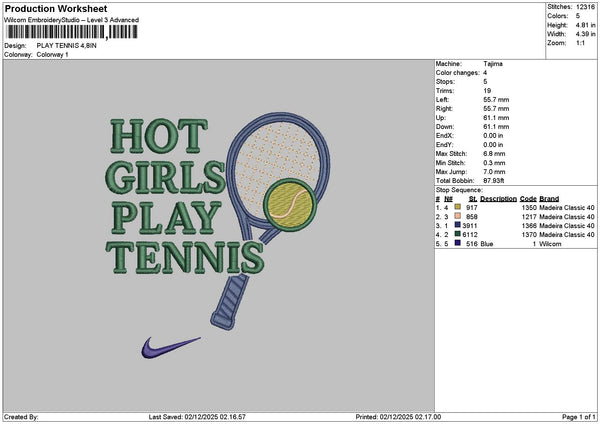Click the 'Description' column header

click(x=498, y=199)
